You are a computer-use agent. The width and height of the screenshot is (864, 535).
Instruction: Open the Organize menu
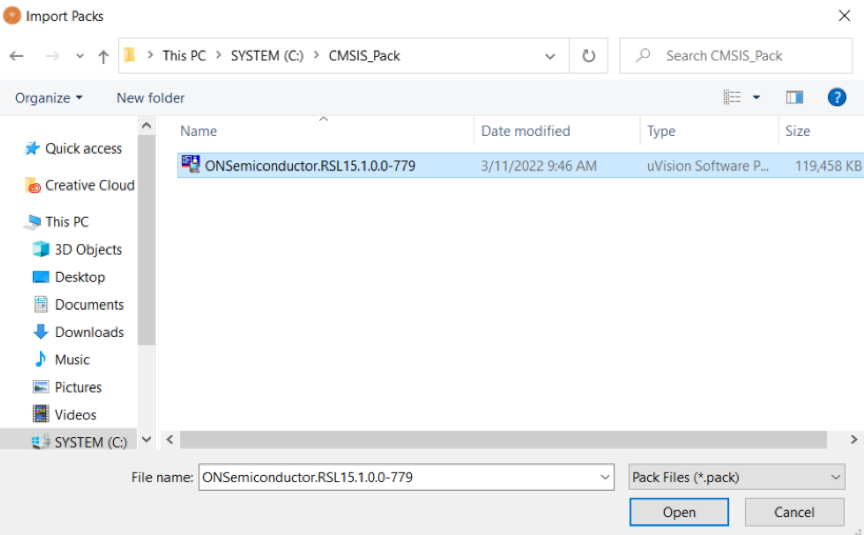[x=49, y=98]
